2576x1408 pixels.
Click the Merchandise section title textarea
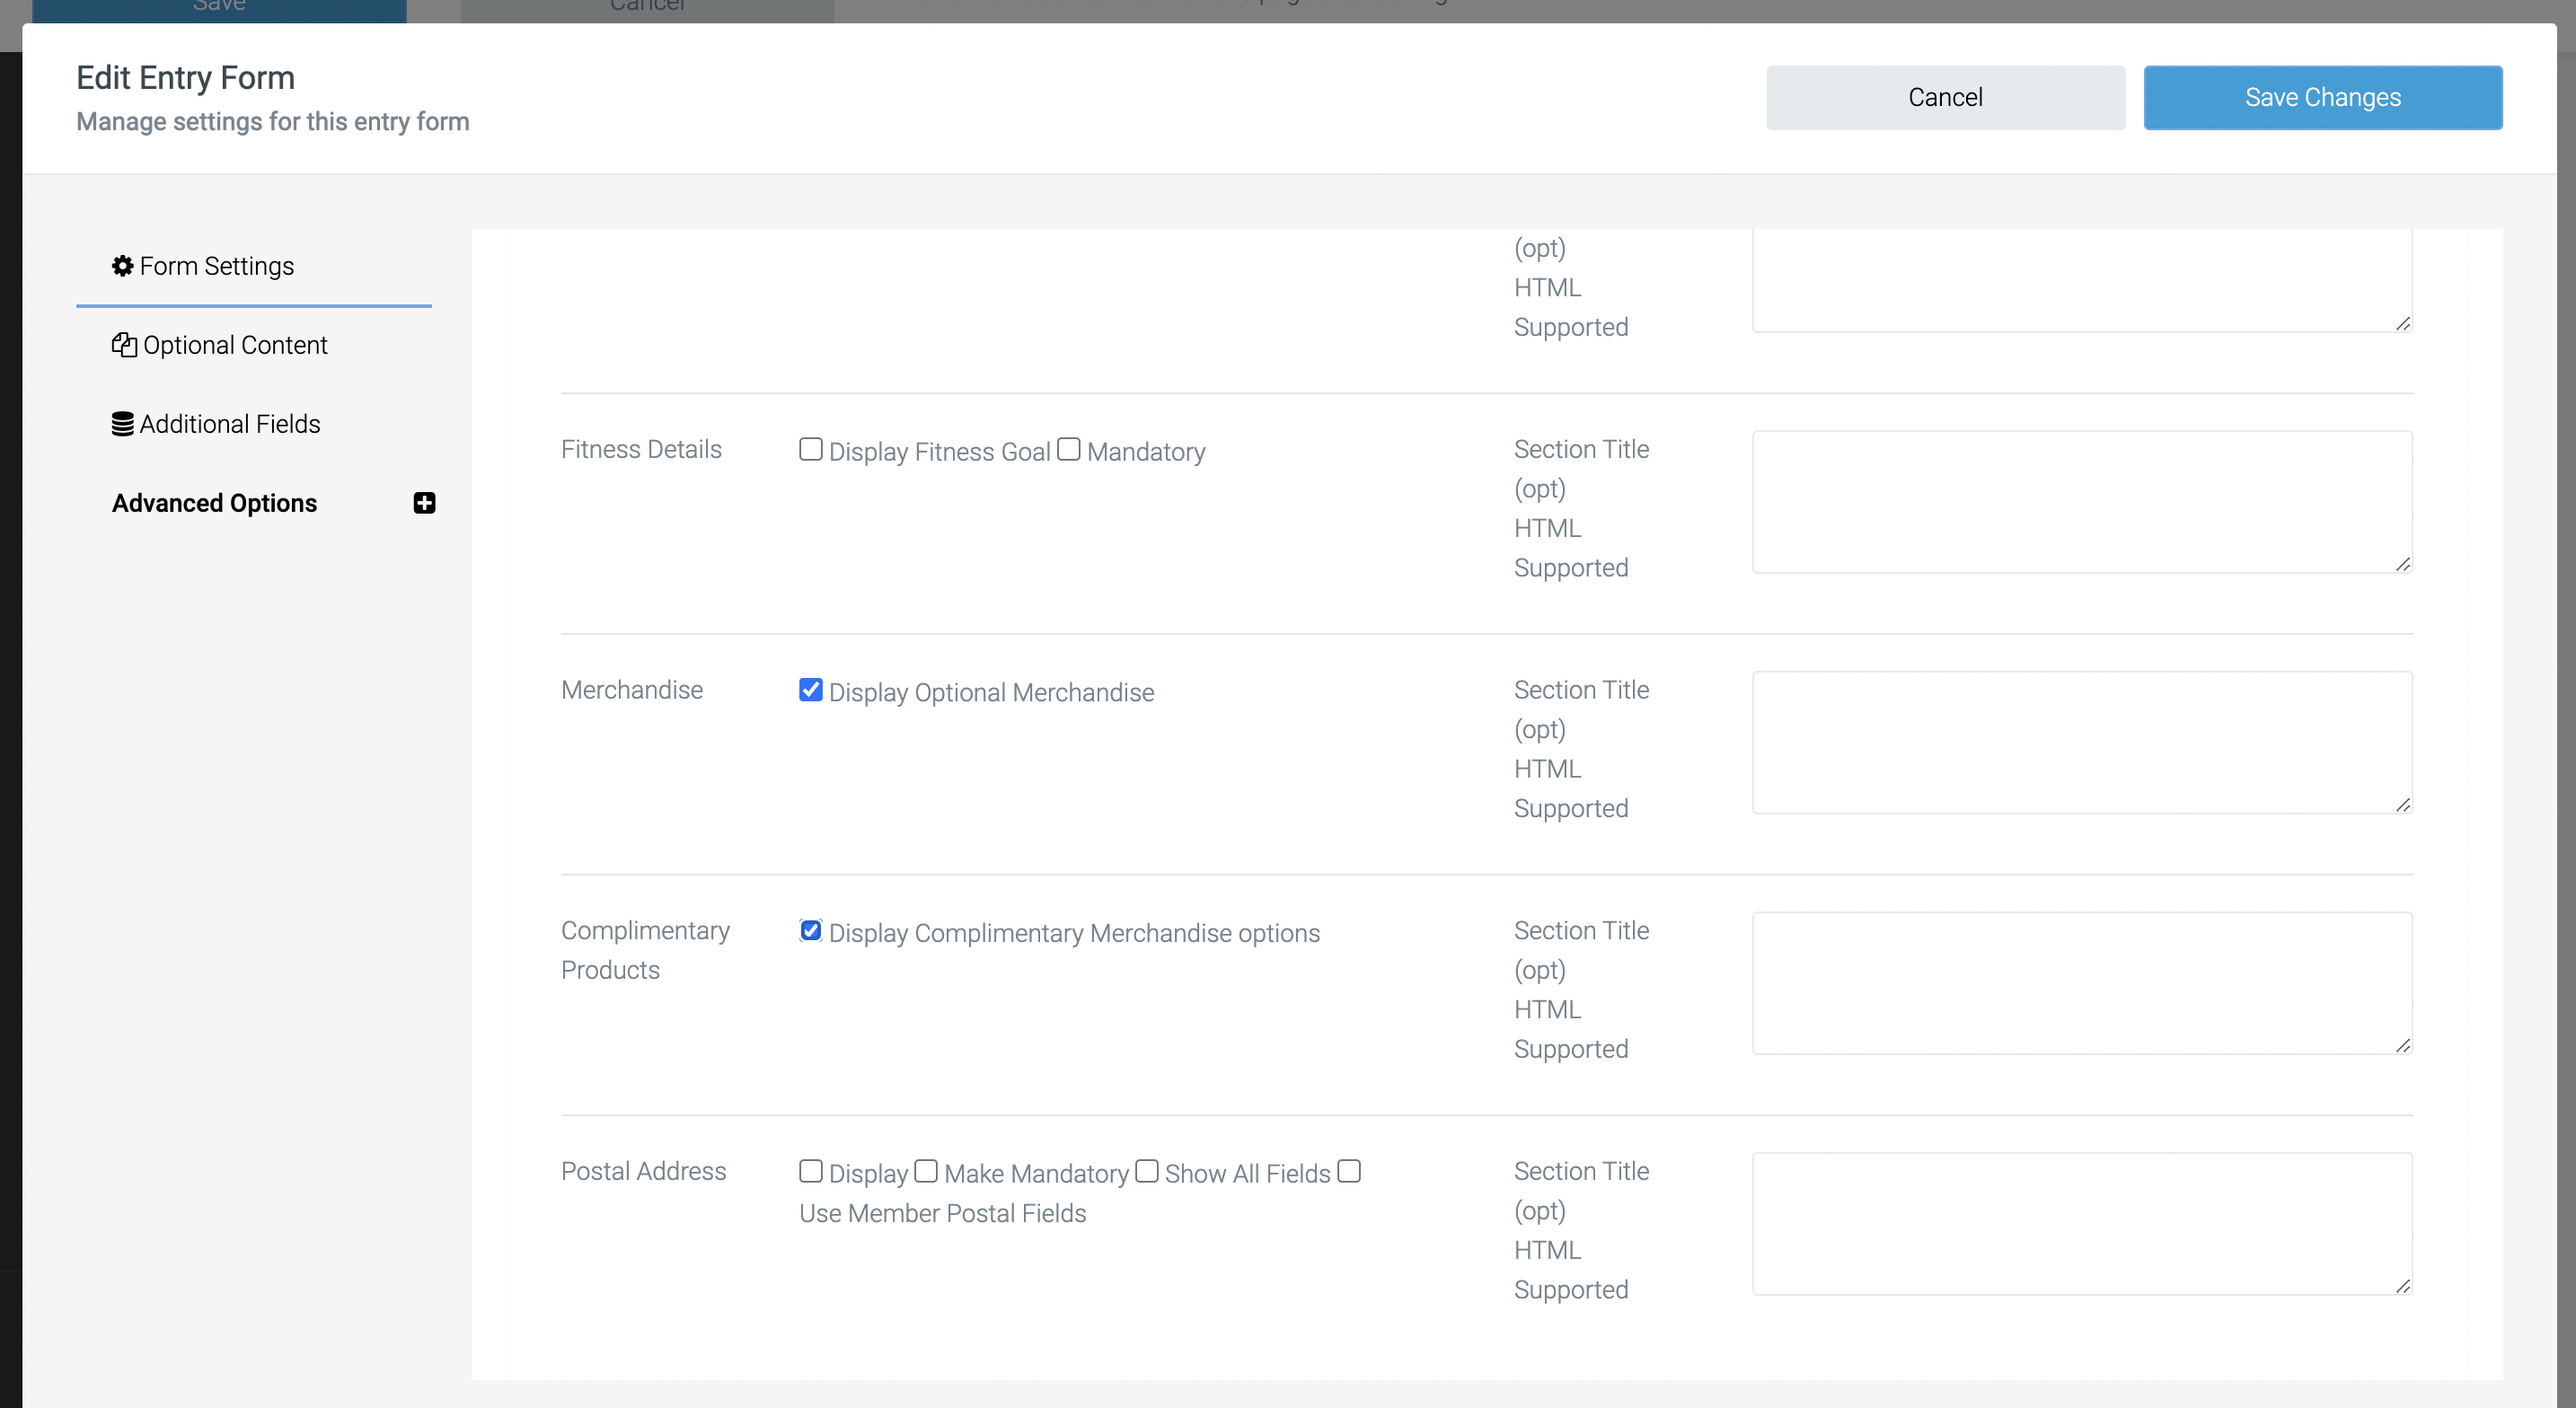tap(2082, 742)
